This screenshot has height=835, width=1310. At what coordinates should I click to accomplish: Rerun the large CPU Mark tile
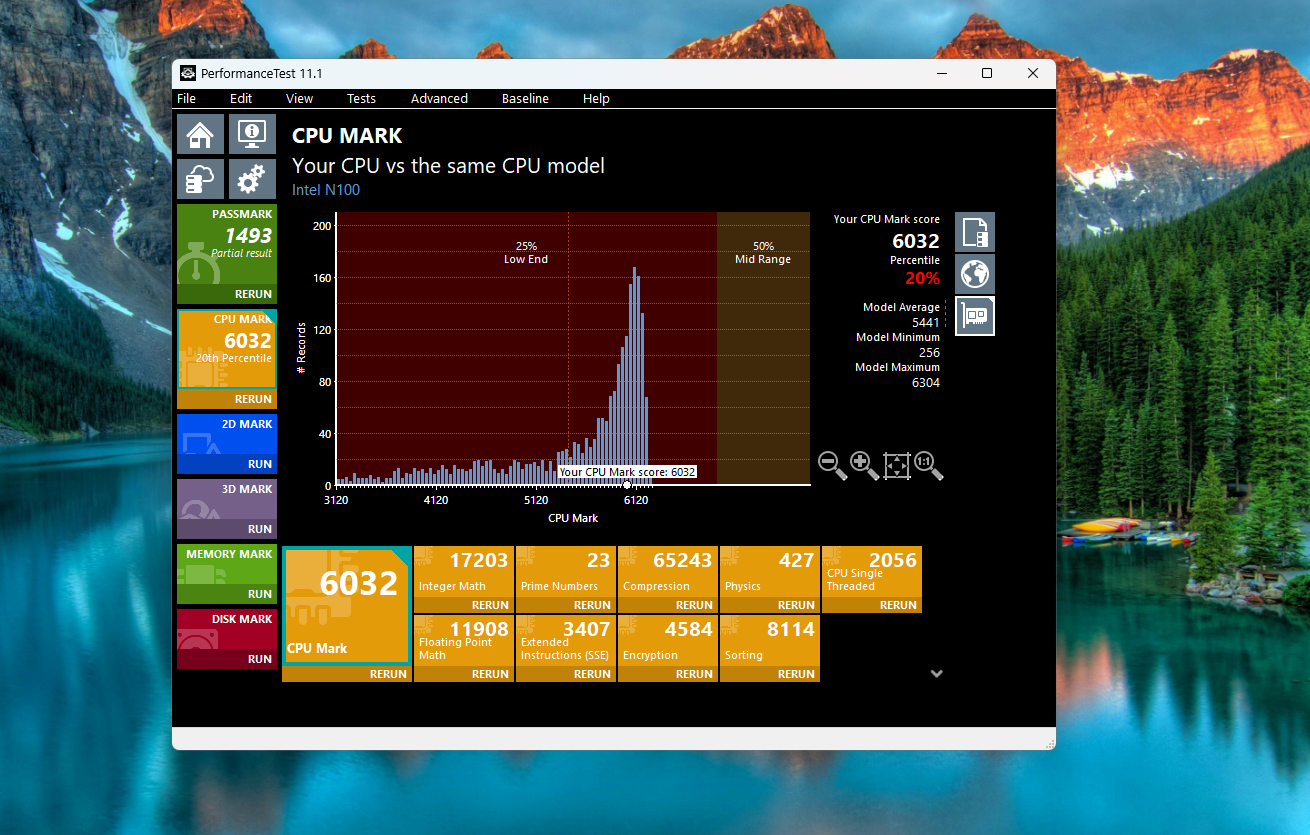tap(388, 674)
